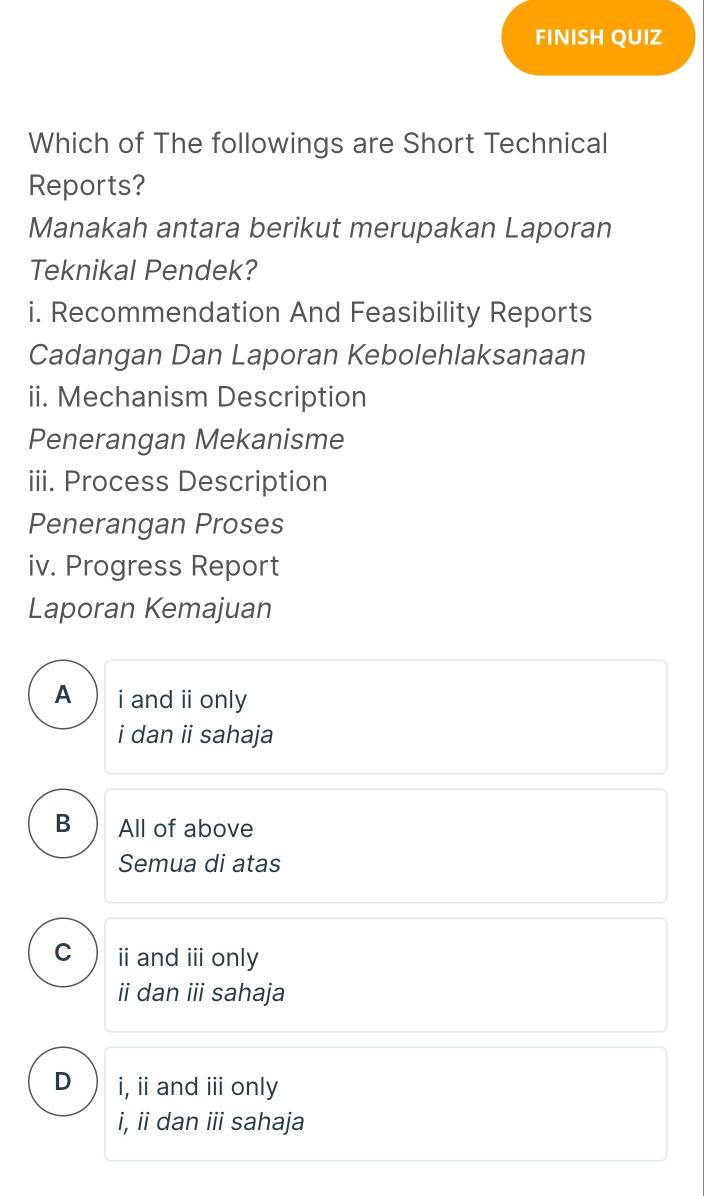
Task: Choose 'All of above' answer card
Action: click(385, 845)
